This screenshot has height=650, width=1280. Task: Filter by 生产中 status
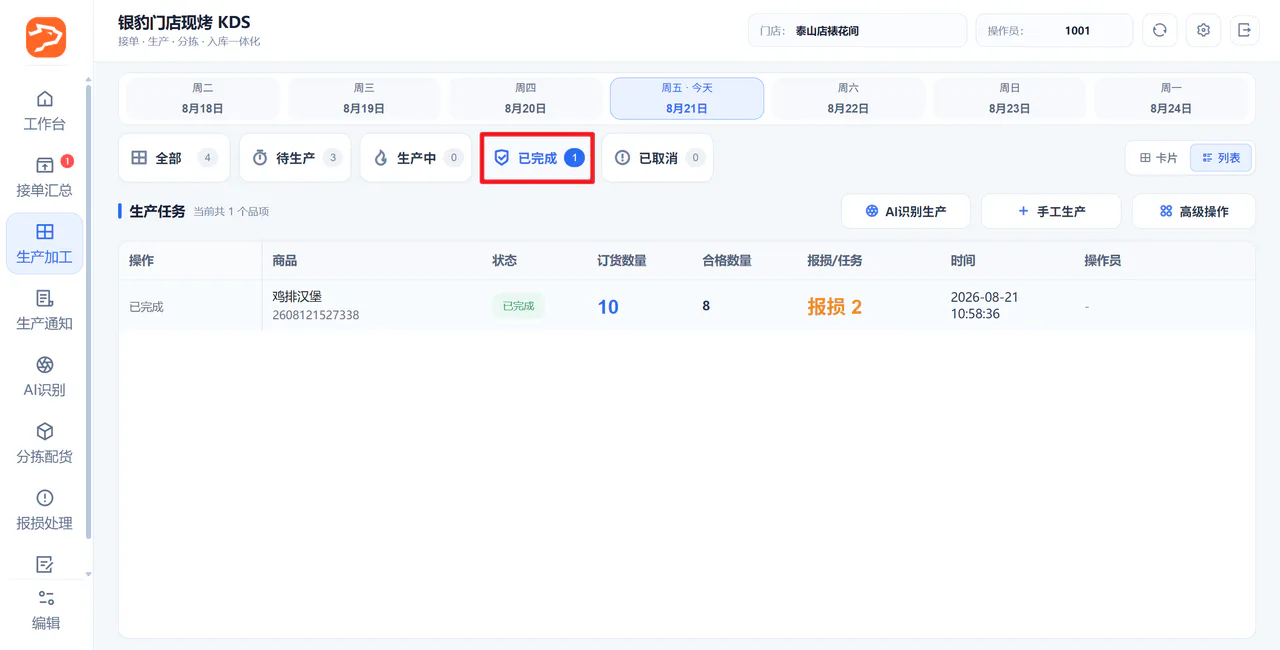416,158
